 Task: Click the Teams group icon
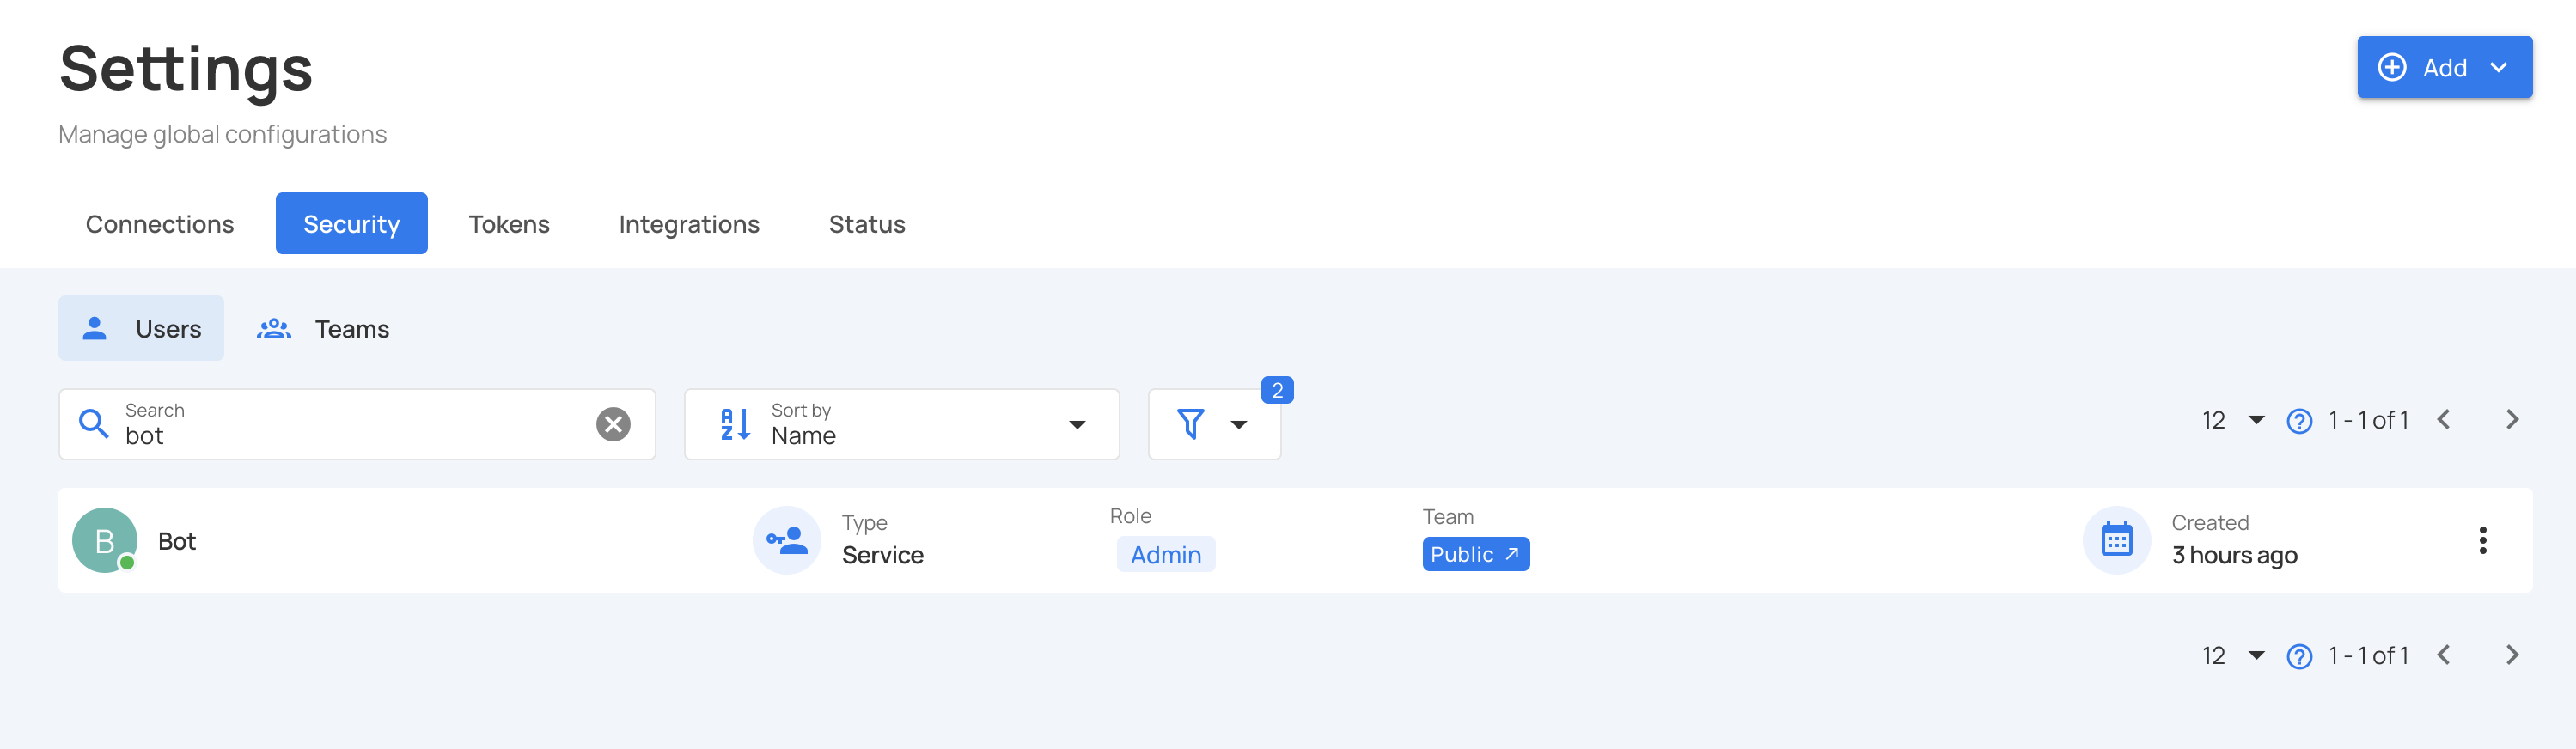(272, 327)
